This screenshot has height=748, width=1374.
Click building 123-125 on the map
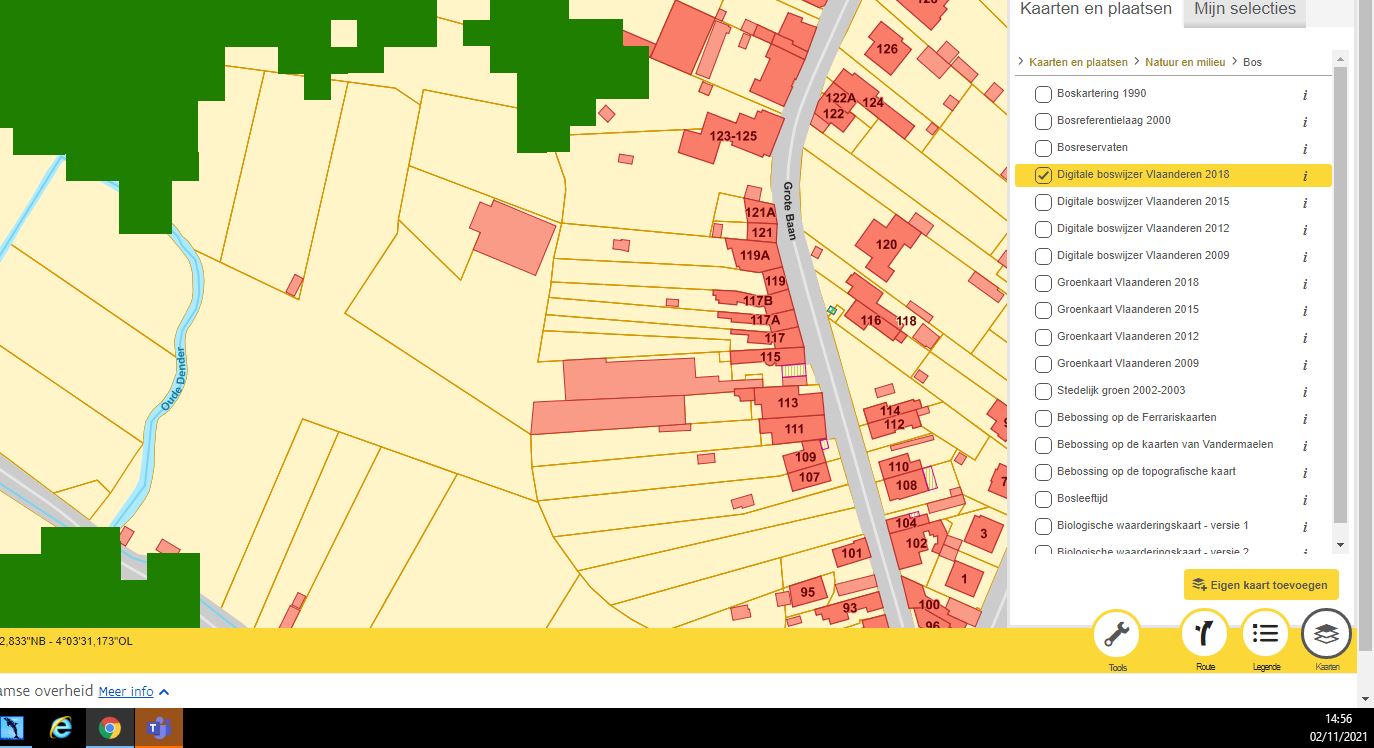point(732,136)
